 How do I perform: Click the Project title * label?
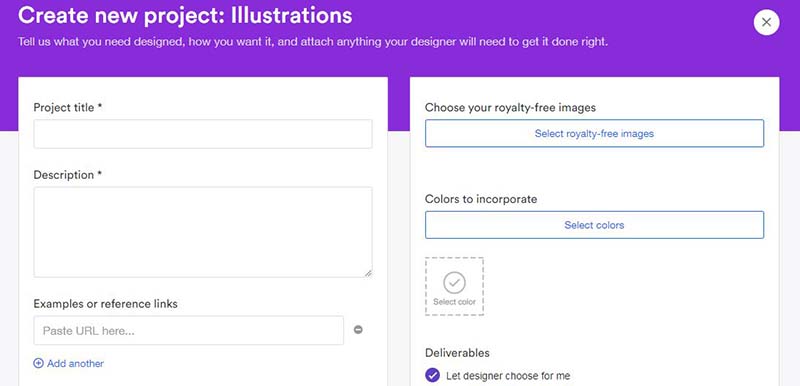(68, 108)
